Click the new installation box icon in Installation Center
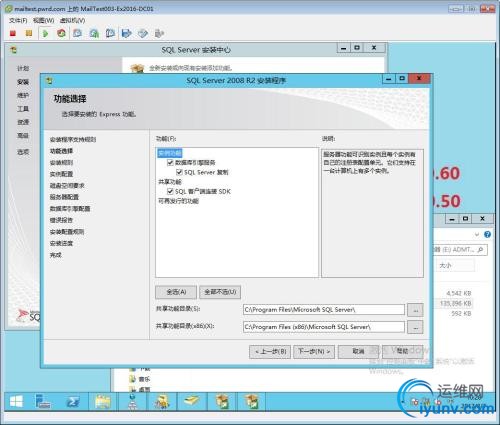 pos(137,68)
